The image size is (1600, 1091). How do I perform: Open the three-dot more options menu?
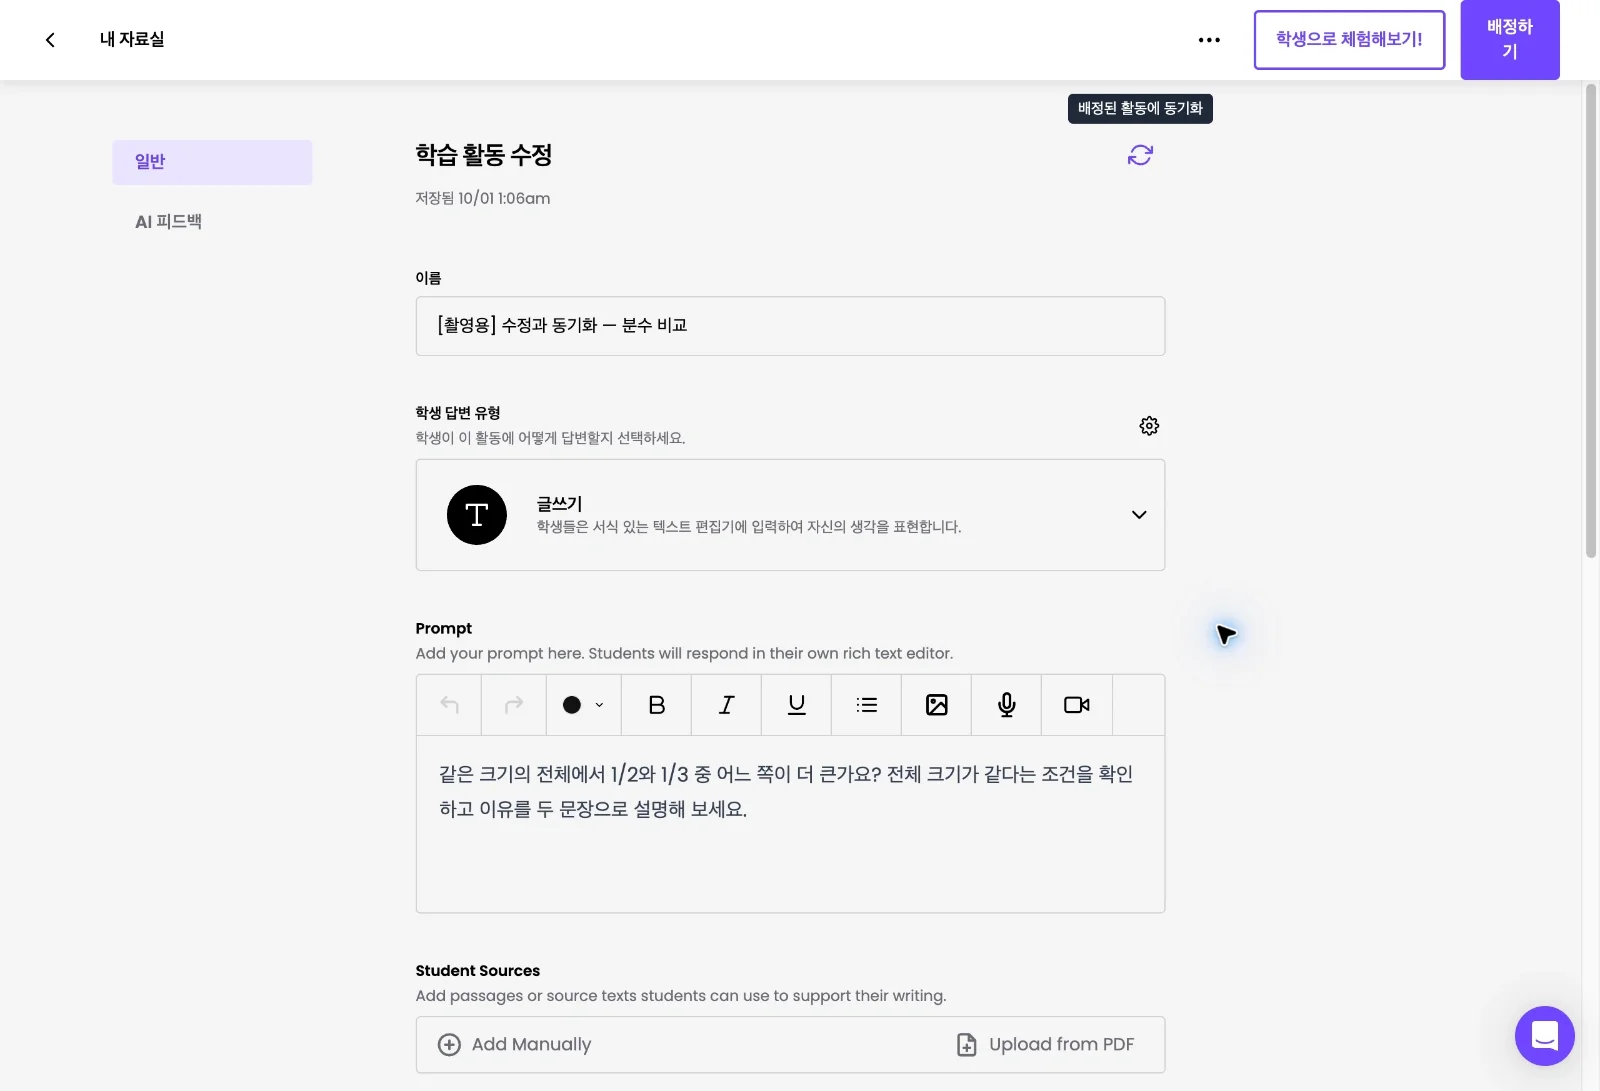[x=1209, y=40]
